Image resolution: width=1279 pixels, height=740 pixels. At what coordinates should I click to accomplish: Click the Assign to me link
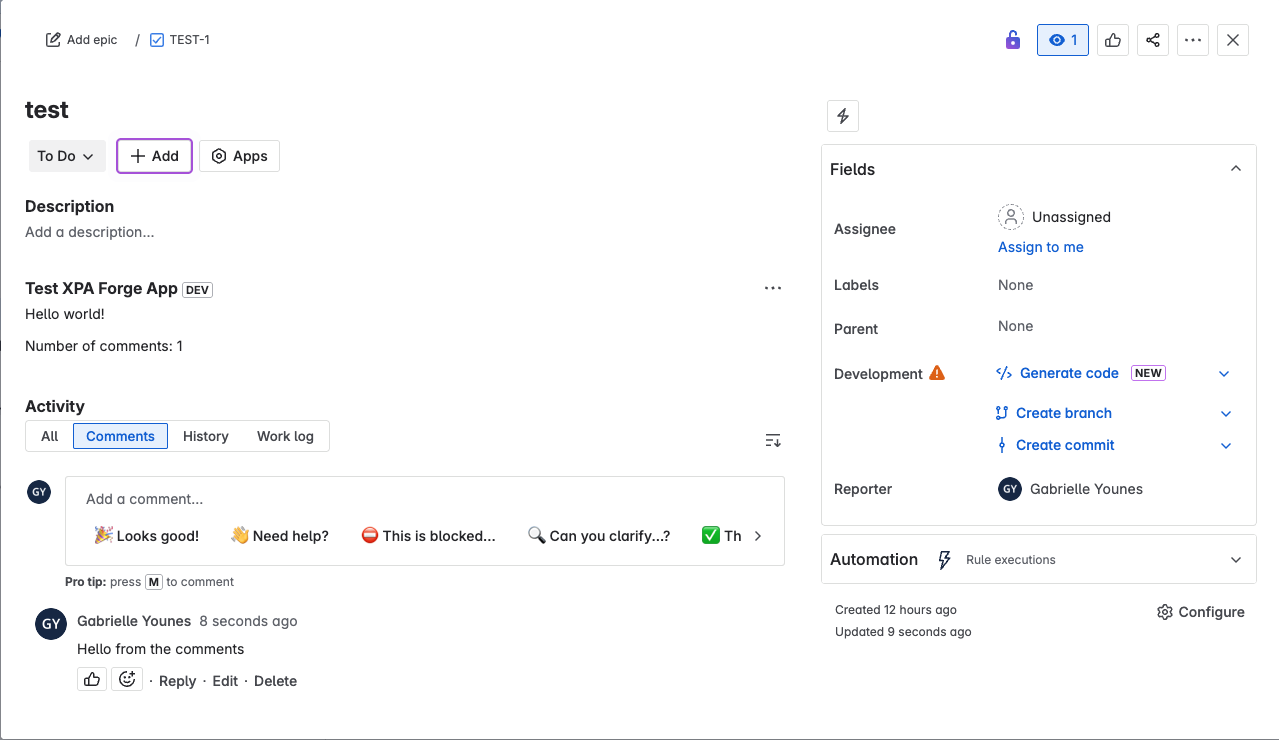coord(1040,247)
